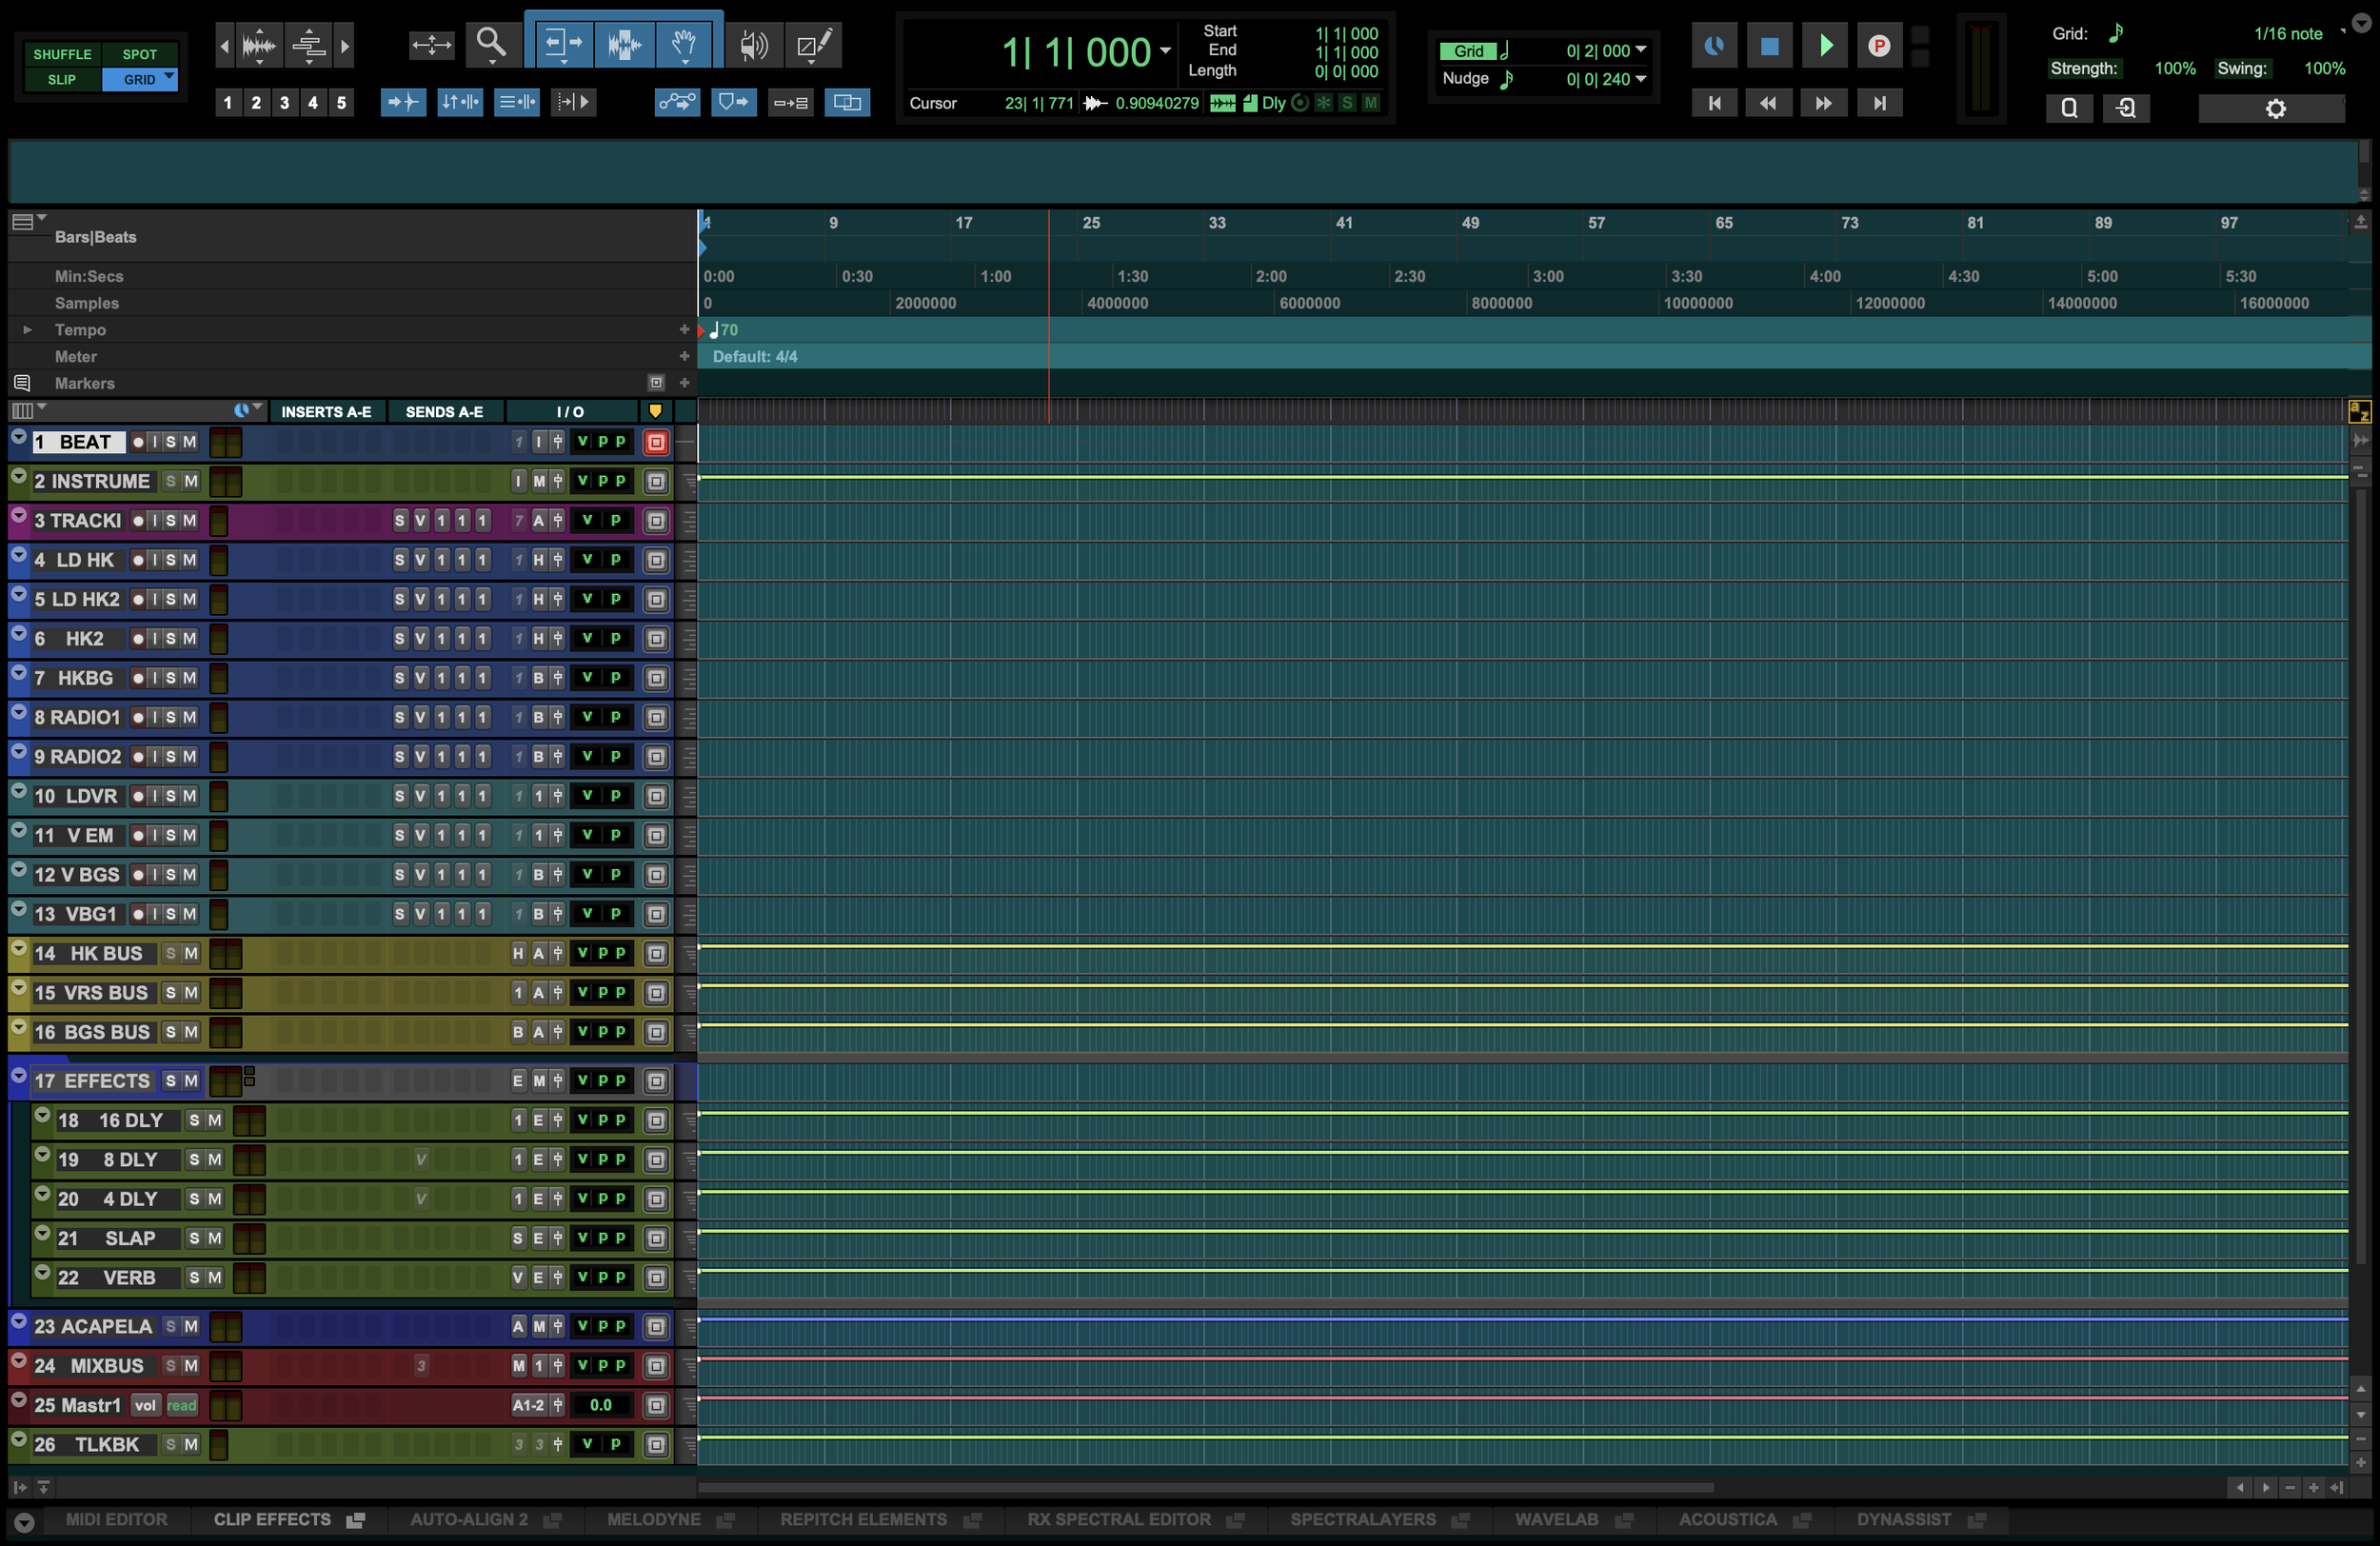Select the Pencil tool
This screenshot has width=2380, height=1546.
pyautogui.click(x=812, y=45)
